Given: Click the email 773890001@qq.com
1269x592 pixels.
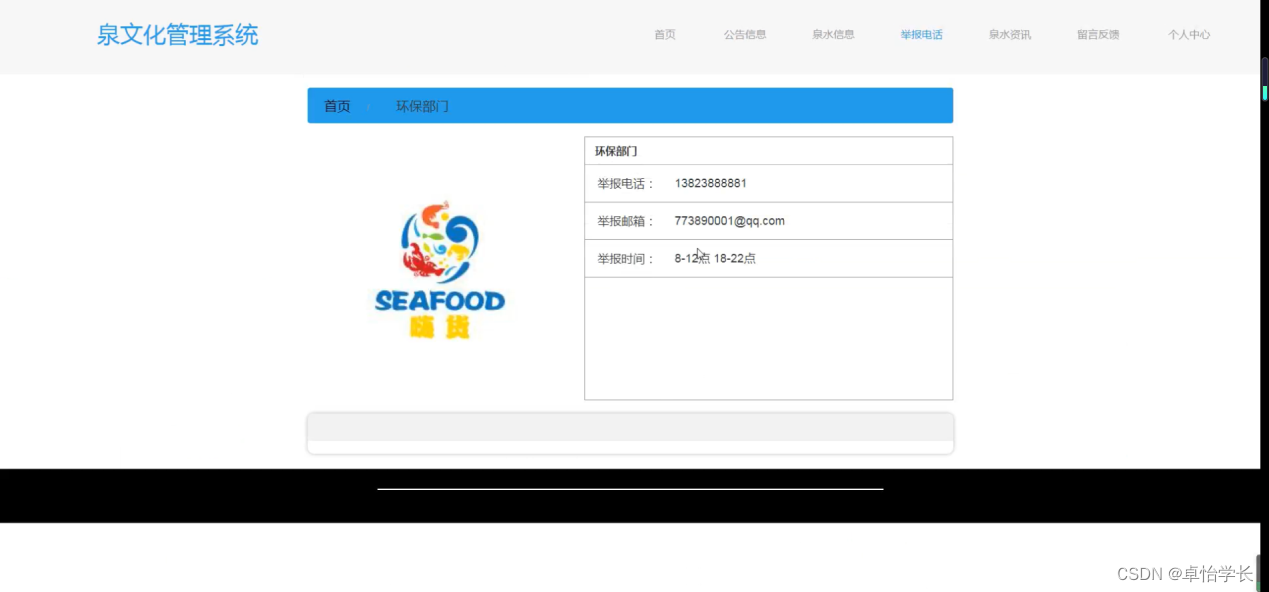Looking at the screenshot, I should [729, 221].
